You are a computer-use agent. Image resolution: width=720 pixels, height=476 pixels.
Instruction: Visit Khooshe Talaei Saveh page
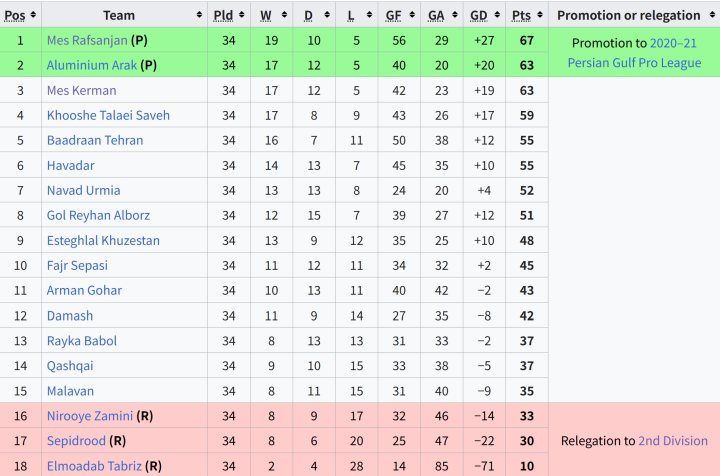pos(108,115)
